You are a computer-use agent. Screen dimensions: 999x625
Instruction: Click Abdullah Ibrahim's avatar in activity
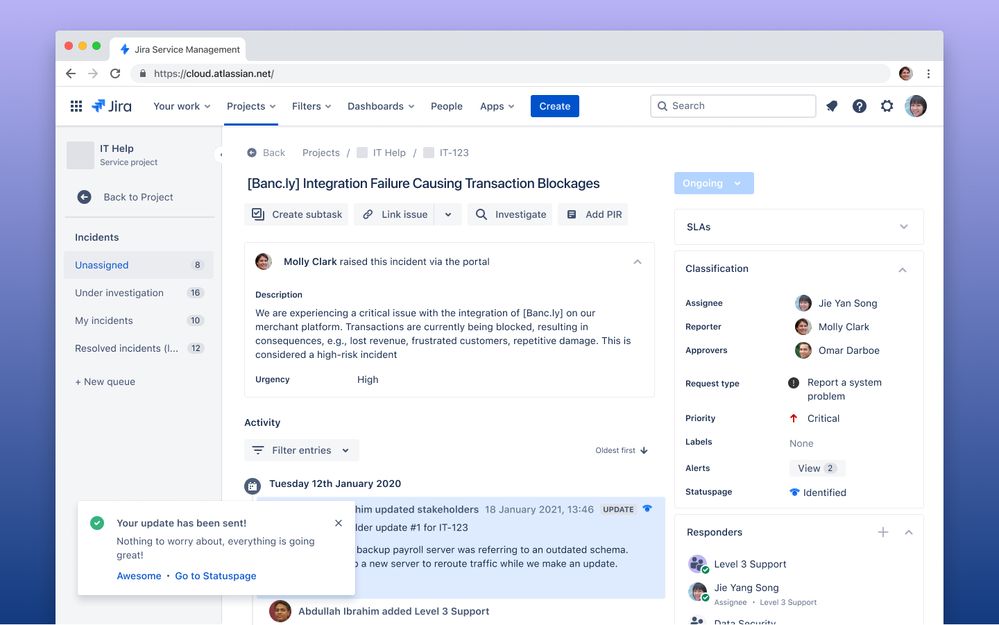point(280,611)
